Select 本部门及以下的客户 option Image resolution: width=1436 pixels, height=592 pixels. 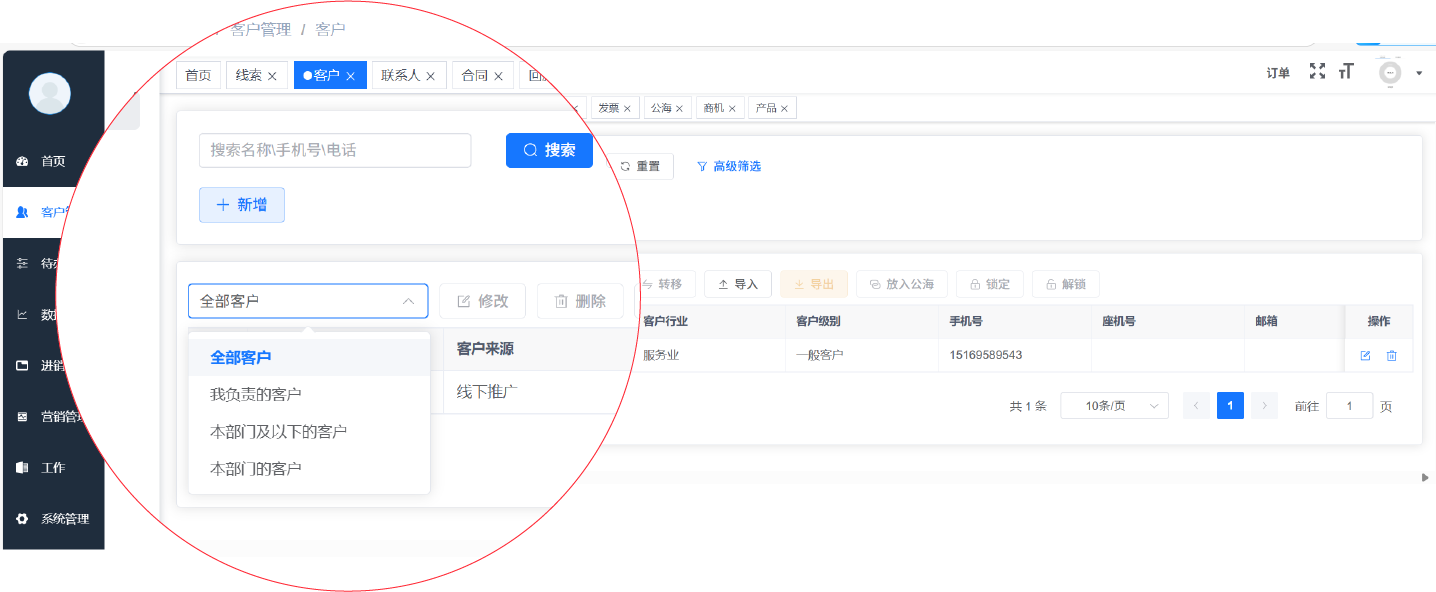(278, 432)
